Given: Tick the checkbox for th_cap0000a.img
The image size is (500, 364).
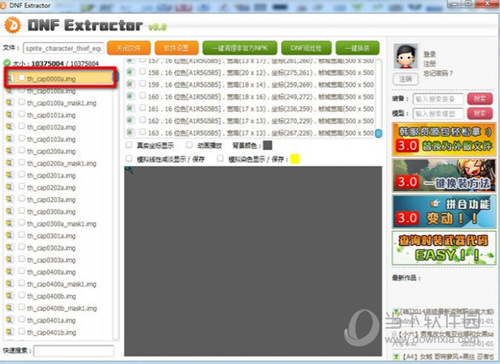Looking at the screenshot, I should point(22,78).
